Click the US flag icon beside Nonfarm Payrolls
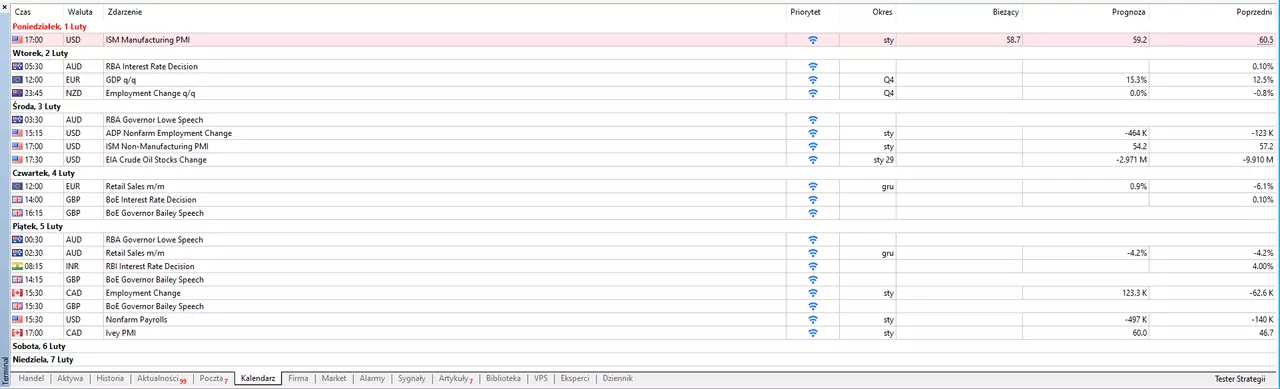 pyautogui.click(x=17, y=320)
